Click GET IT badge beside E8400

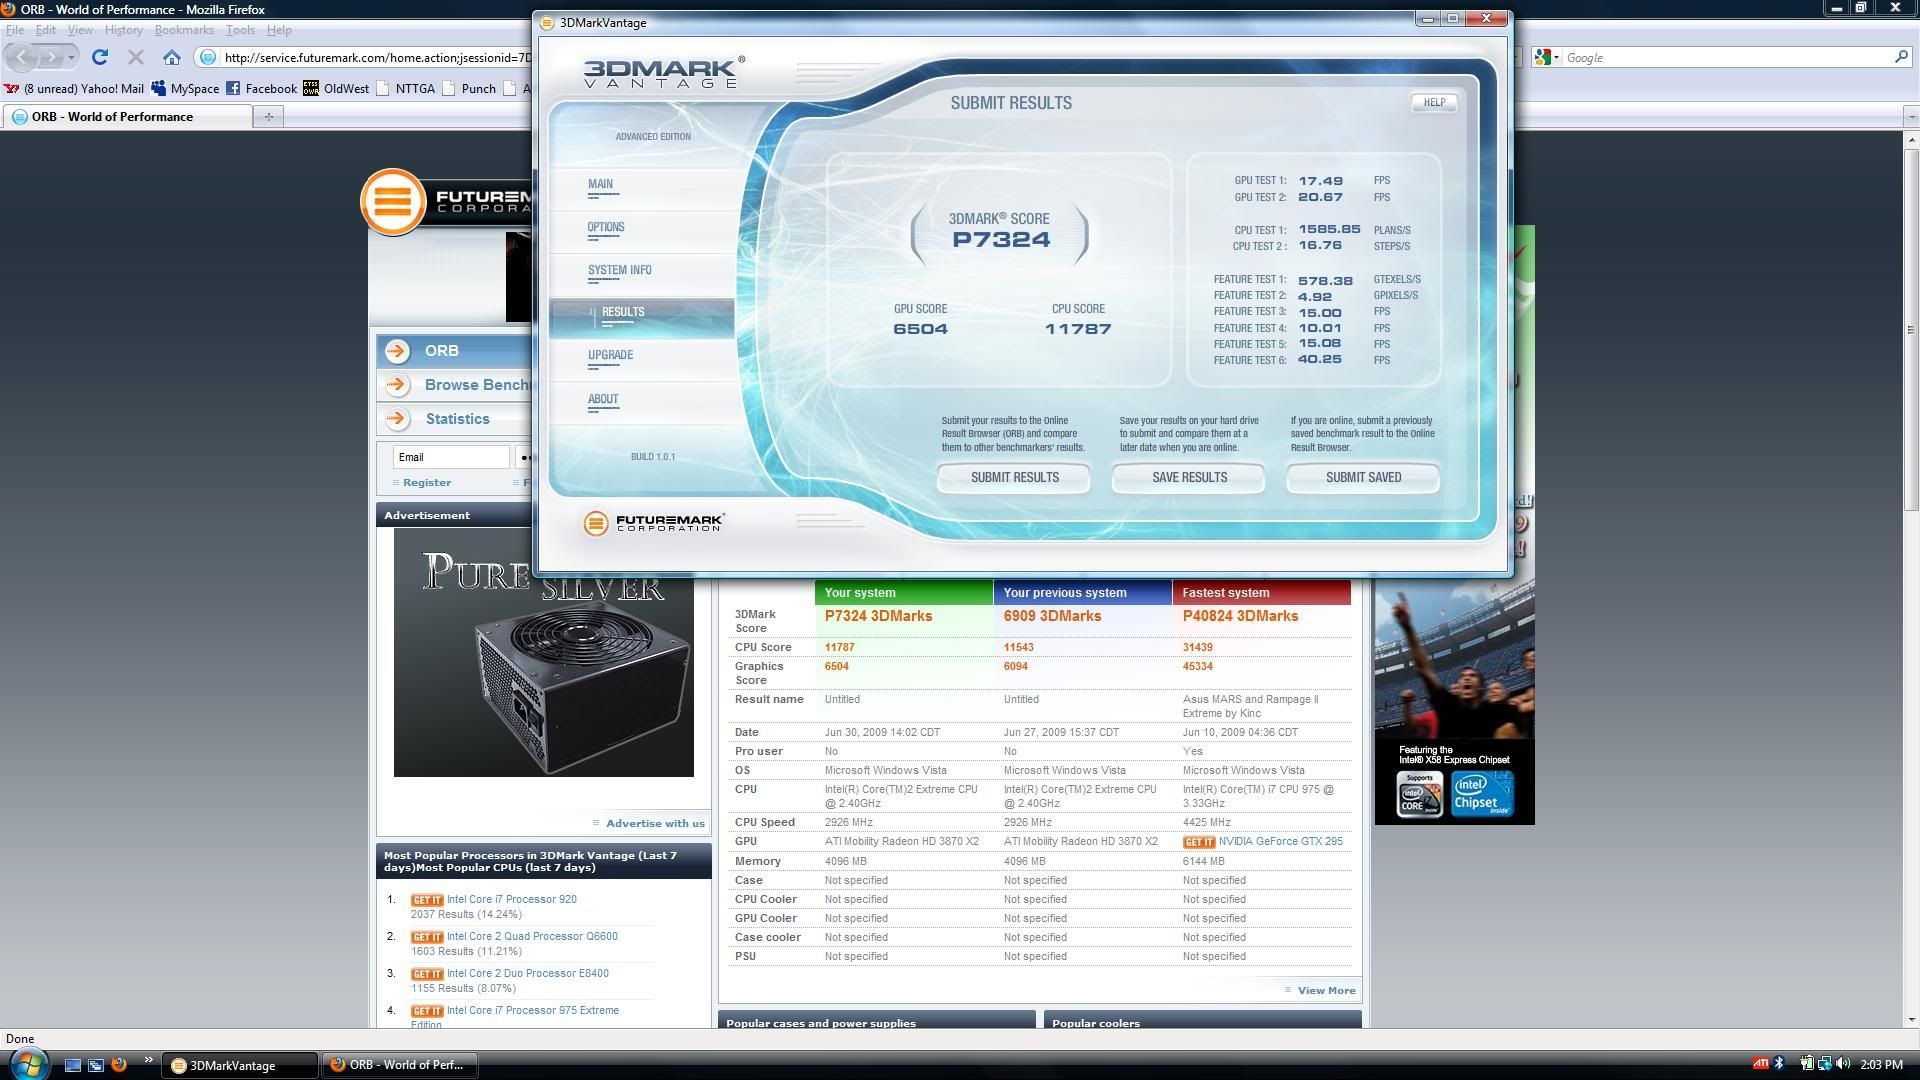pos(427,974)
